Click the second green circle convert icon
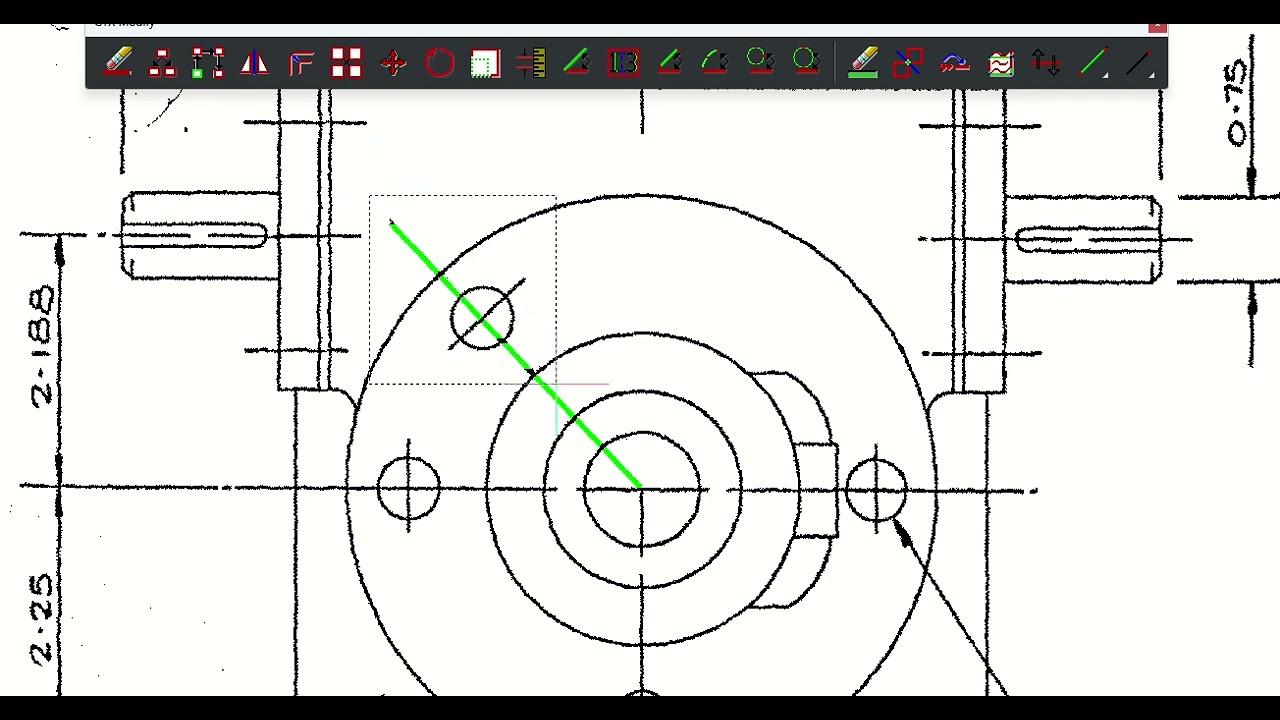 click(807, 63)
